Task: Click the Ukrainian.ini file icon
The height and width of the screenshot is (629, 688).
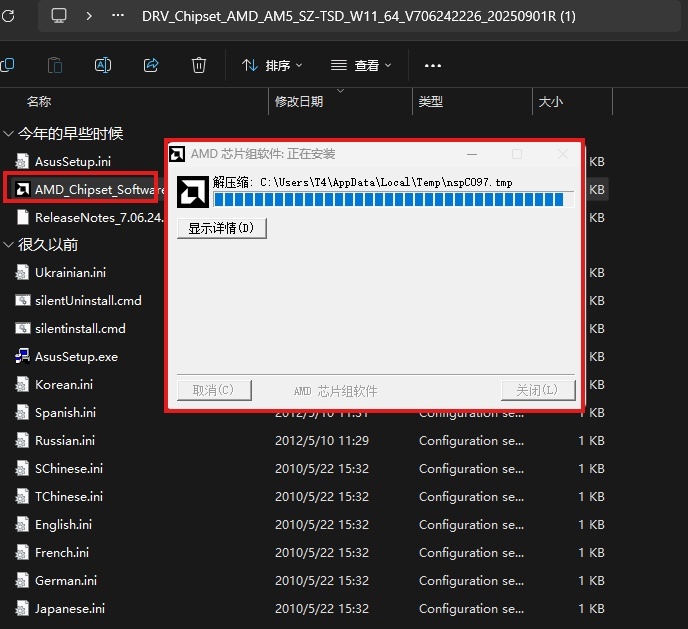Action: [22, 272]
